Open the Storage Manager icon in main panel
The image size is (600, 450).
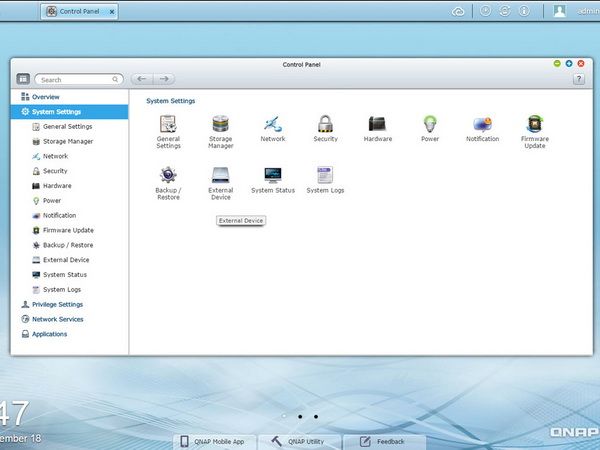[x=220, y=124]
